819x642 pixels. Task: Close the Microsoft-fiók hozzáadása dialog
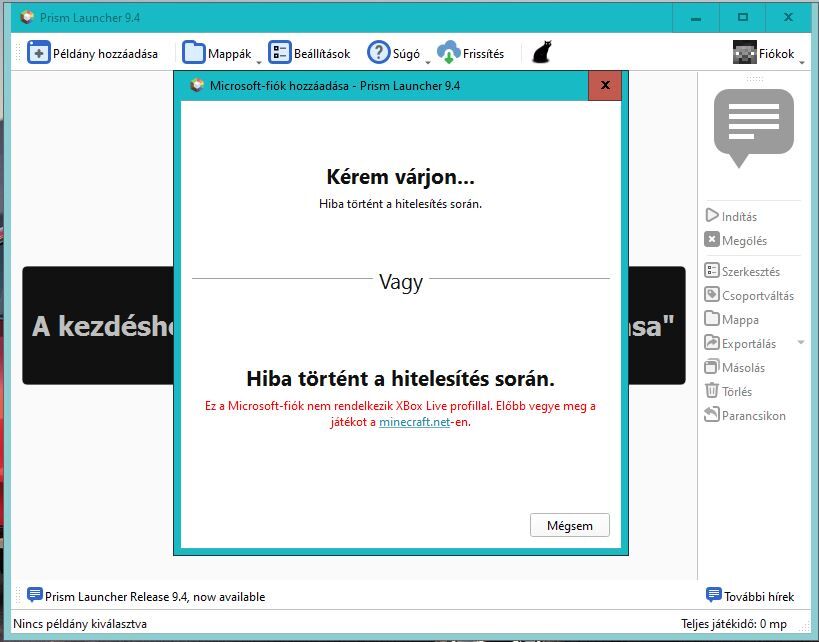pos(605,85)
